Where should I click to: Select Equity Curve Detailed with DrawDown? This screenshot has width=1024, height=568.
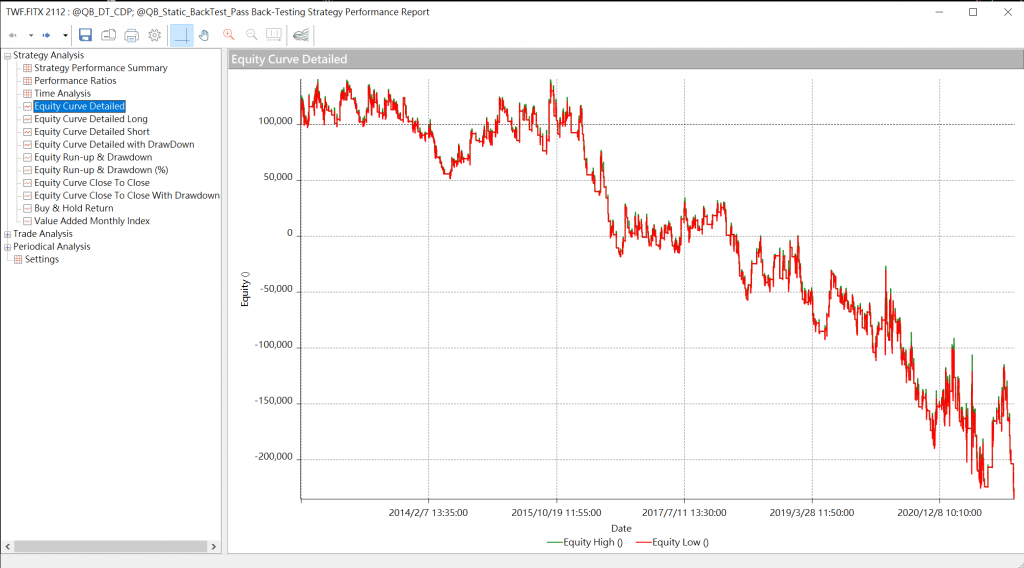113,145
